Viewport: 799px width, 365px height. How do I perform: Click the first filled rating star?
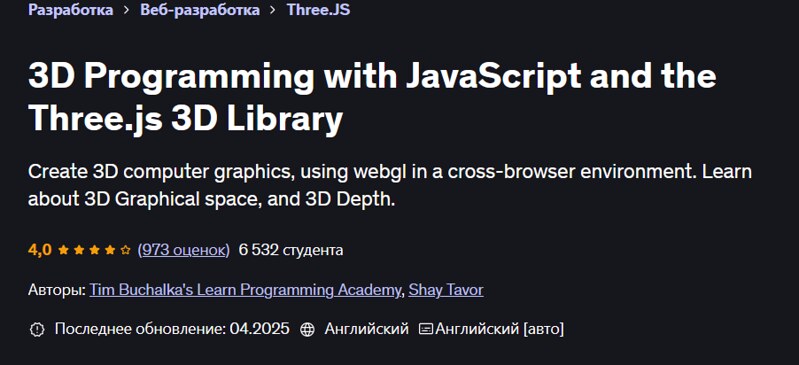click(63, 250)
